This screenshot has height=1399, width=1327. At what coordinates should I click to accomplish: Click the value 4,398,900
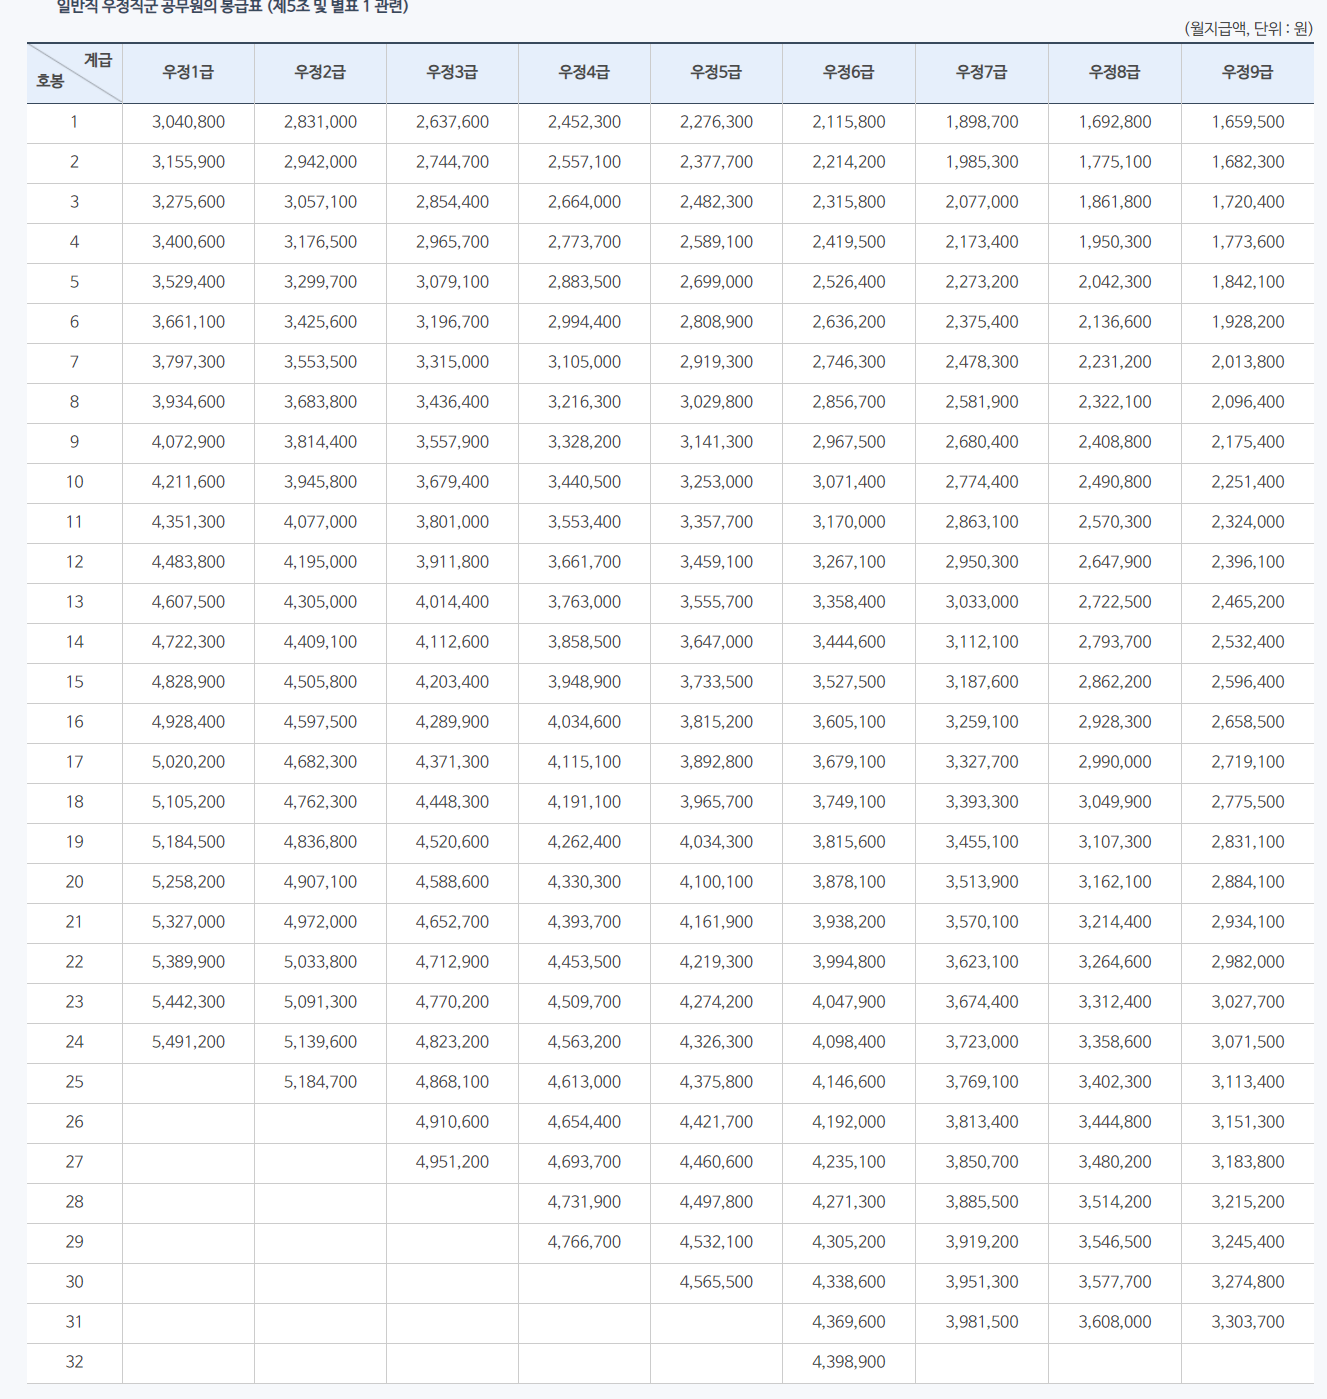tap(848, 1362)
